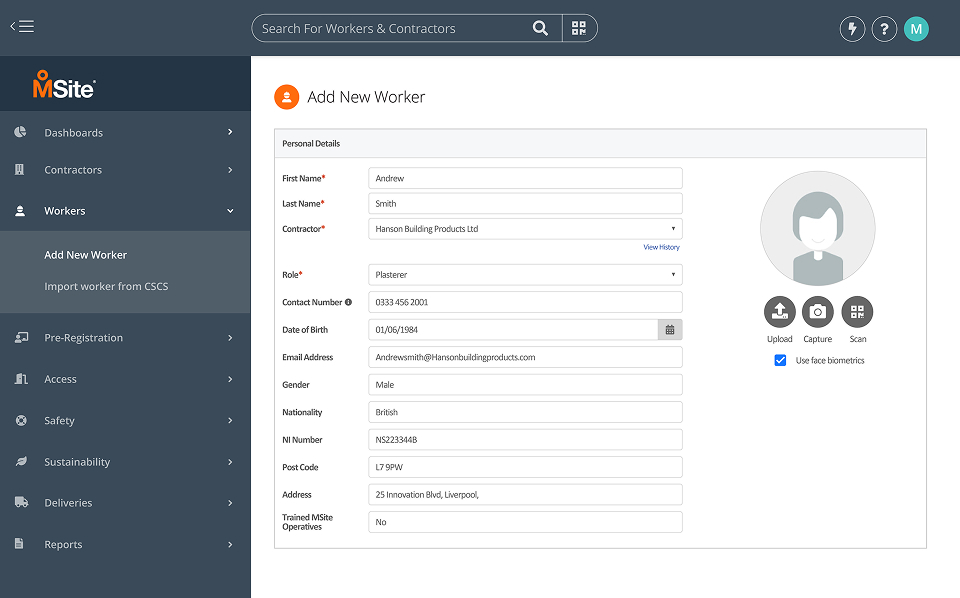Click the lightning bolt quick actions icon

point(852,29)
